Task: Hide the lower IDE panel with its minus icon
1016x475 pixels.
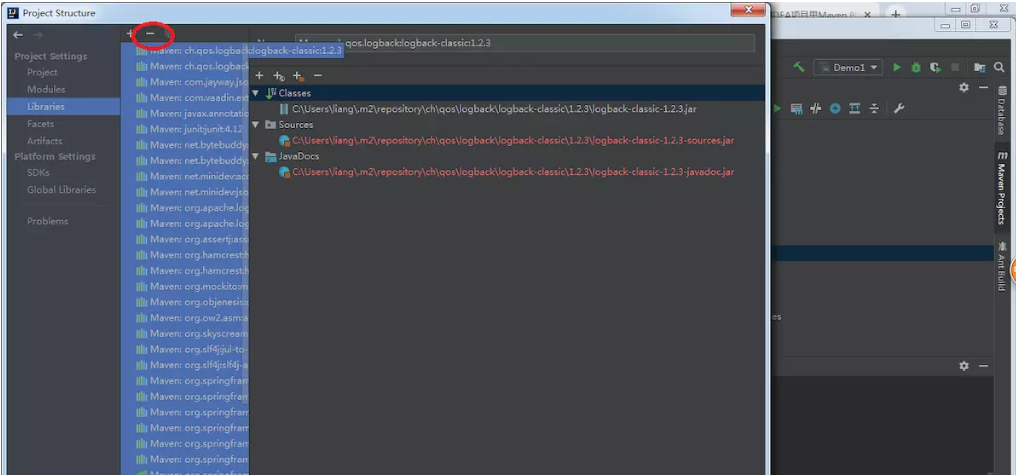Action: pyautogui.click(x=983, y=366)
